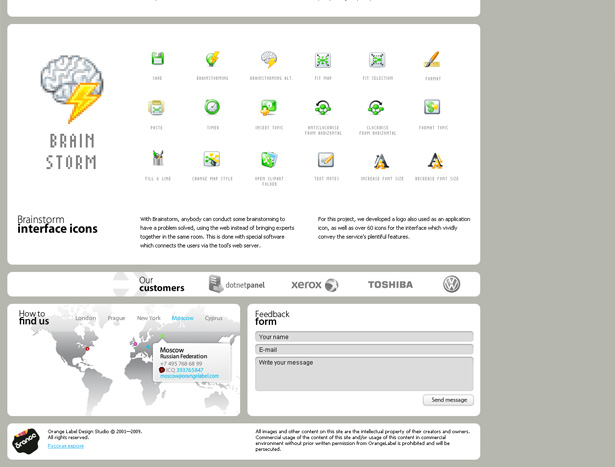Viewport: 615px width, 467px height.
Task: Click the 'How to find us' heading
Action: (34, 317)
